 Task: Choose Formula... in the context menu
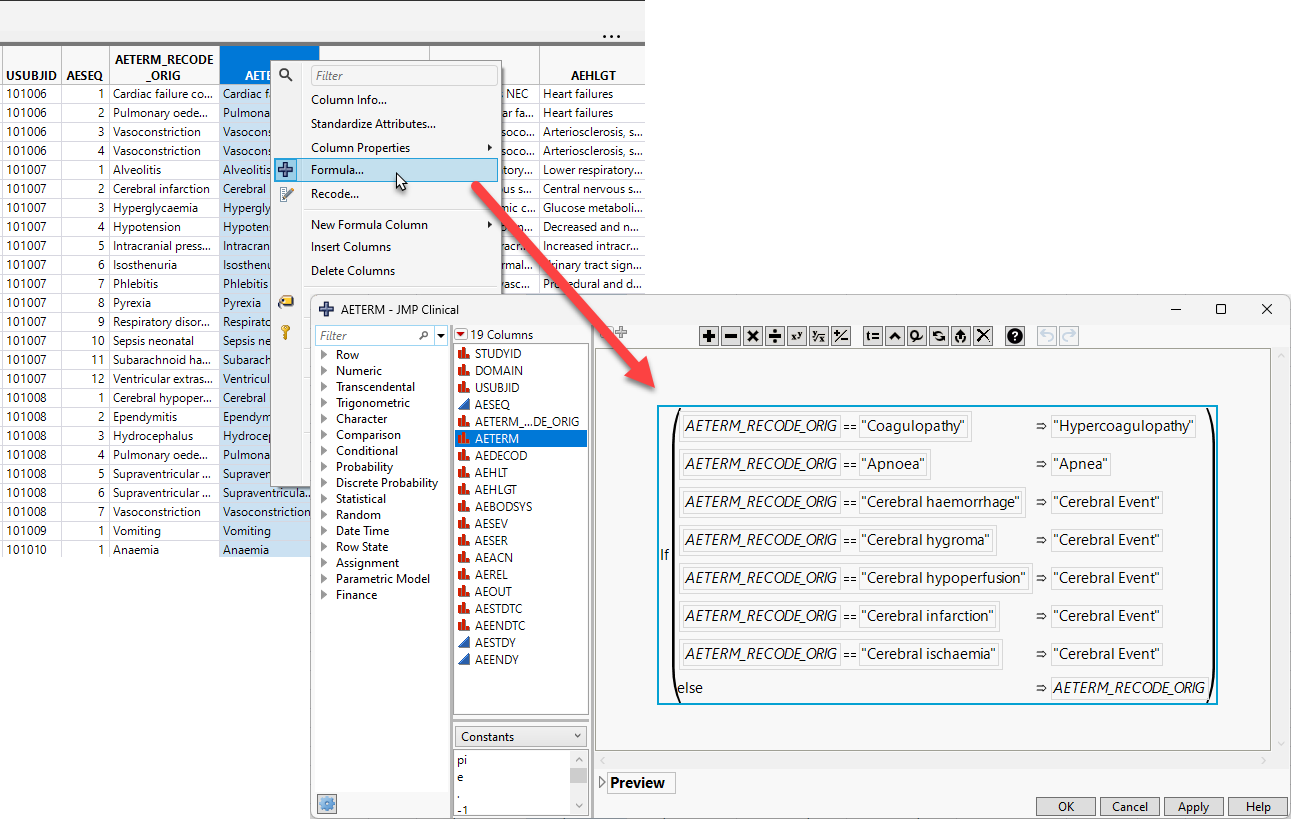pyautogui.click(x=386, y=170)
